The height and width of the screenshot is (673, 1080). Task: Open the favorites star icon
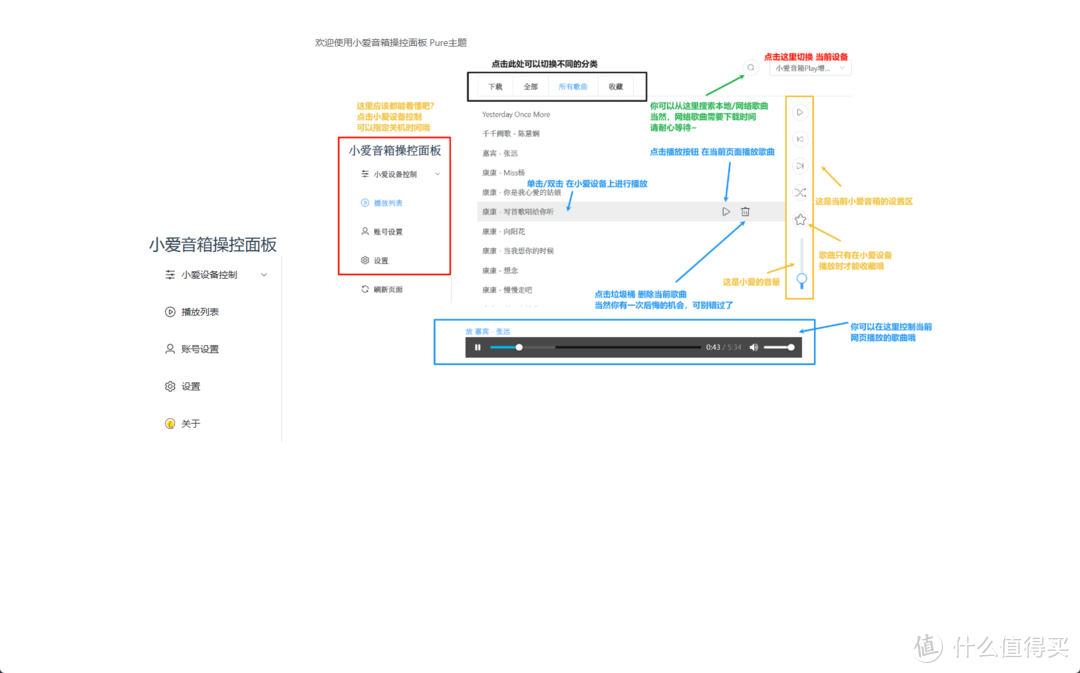pos(801,219)
